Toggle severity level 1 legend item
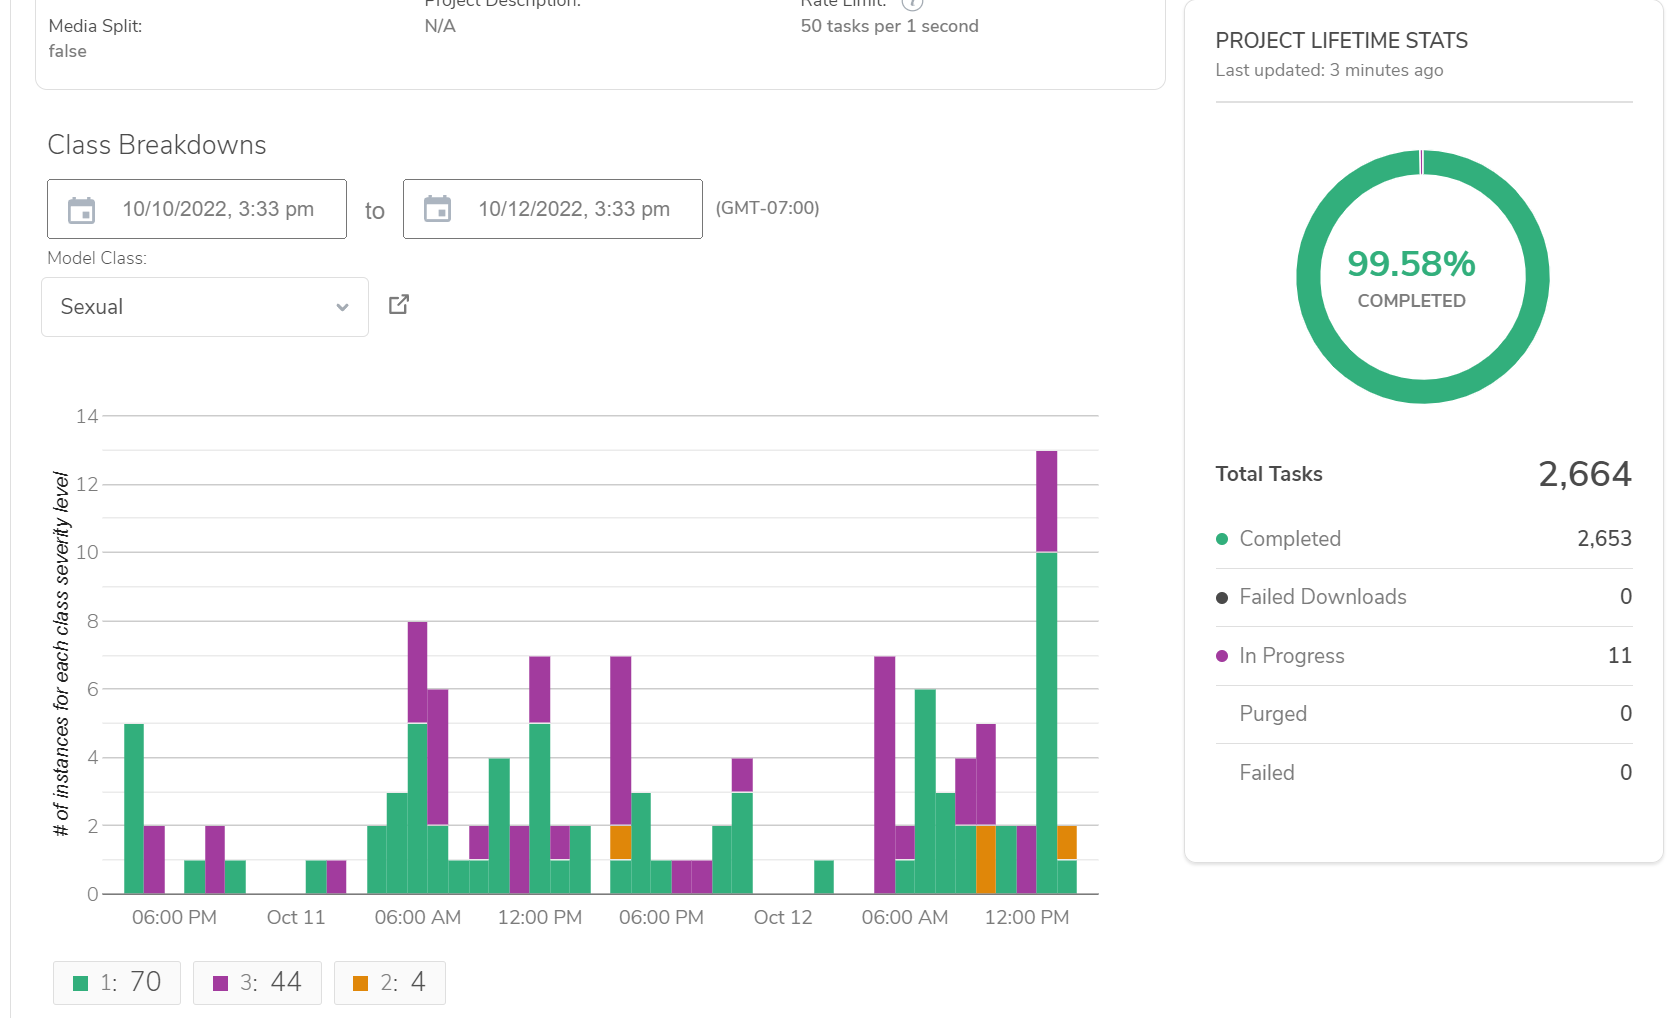This screenshot has width=1680, height=1018. coord(117,983)
